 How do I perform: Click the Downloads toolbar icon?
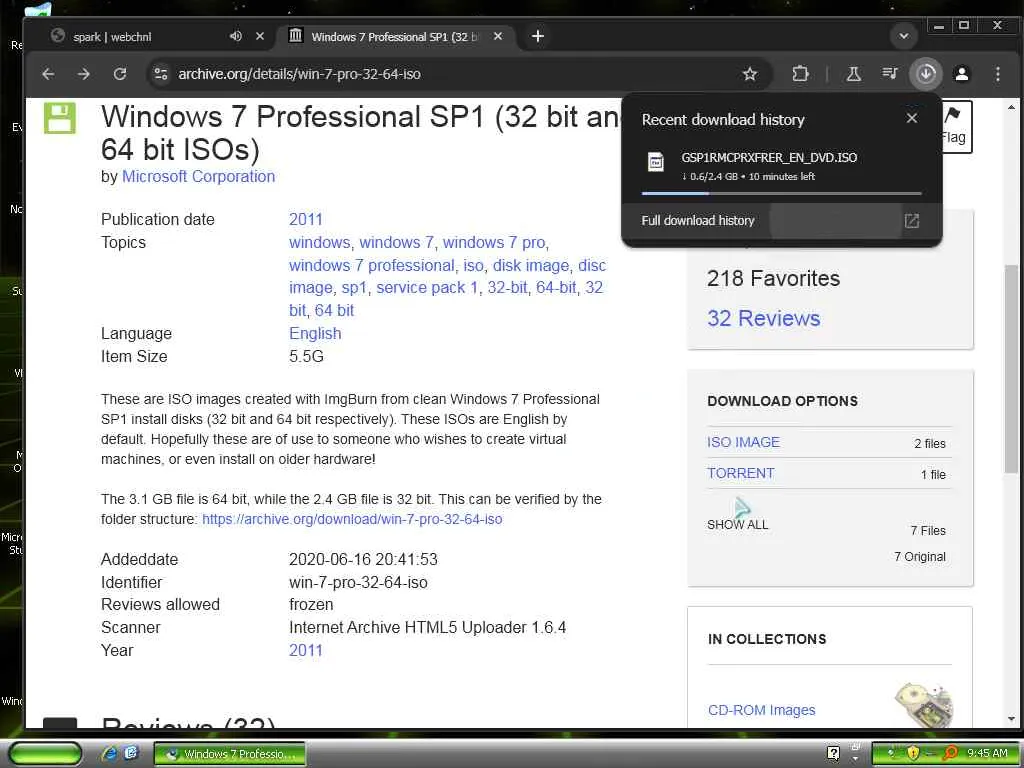point(926,74)
